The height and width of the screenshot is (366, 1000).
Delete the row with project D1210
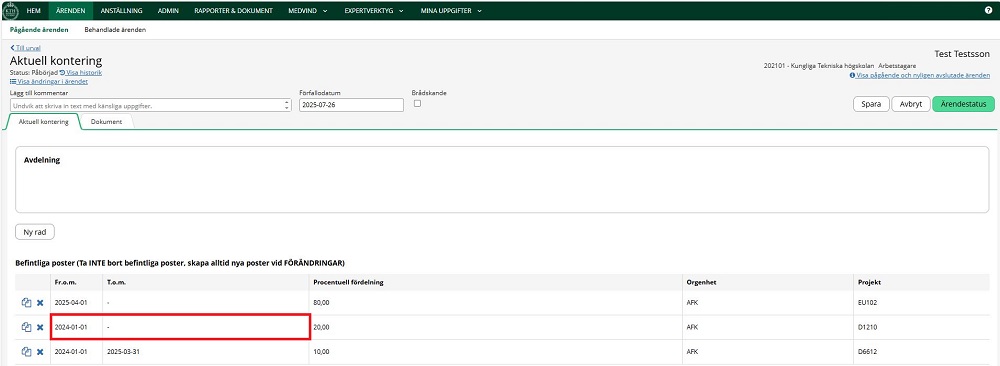pyautogui.click(x=40, y=327)
